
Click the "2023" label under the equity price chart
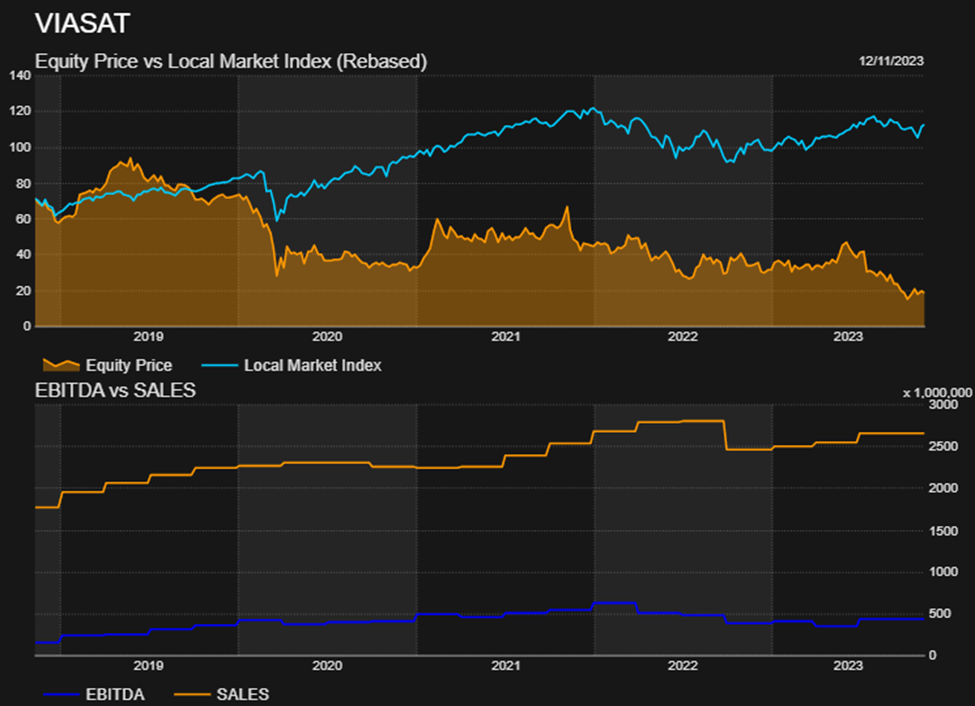point(848,337)
